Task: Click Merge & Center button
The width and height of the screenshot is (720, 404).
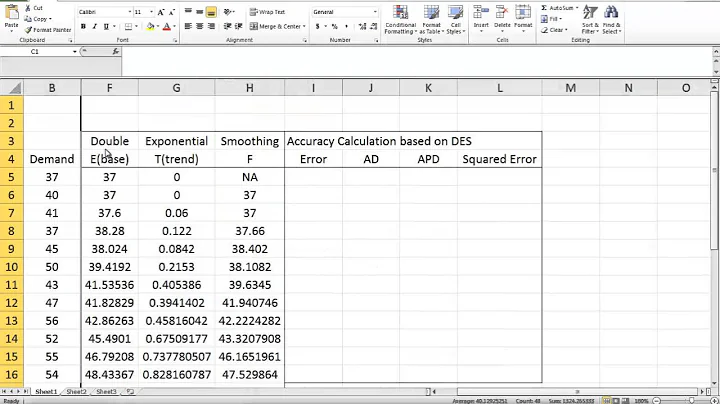Action: click(x=275, y=27)
